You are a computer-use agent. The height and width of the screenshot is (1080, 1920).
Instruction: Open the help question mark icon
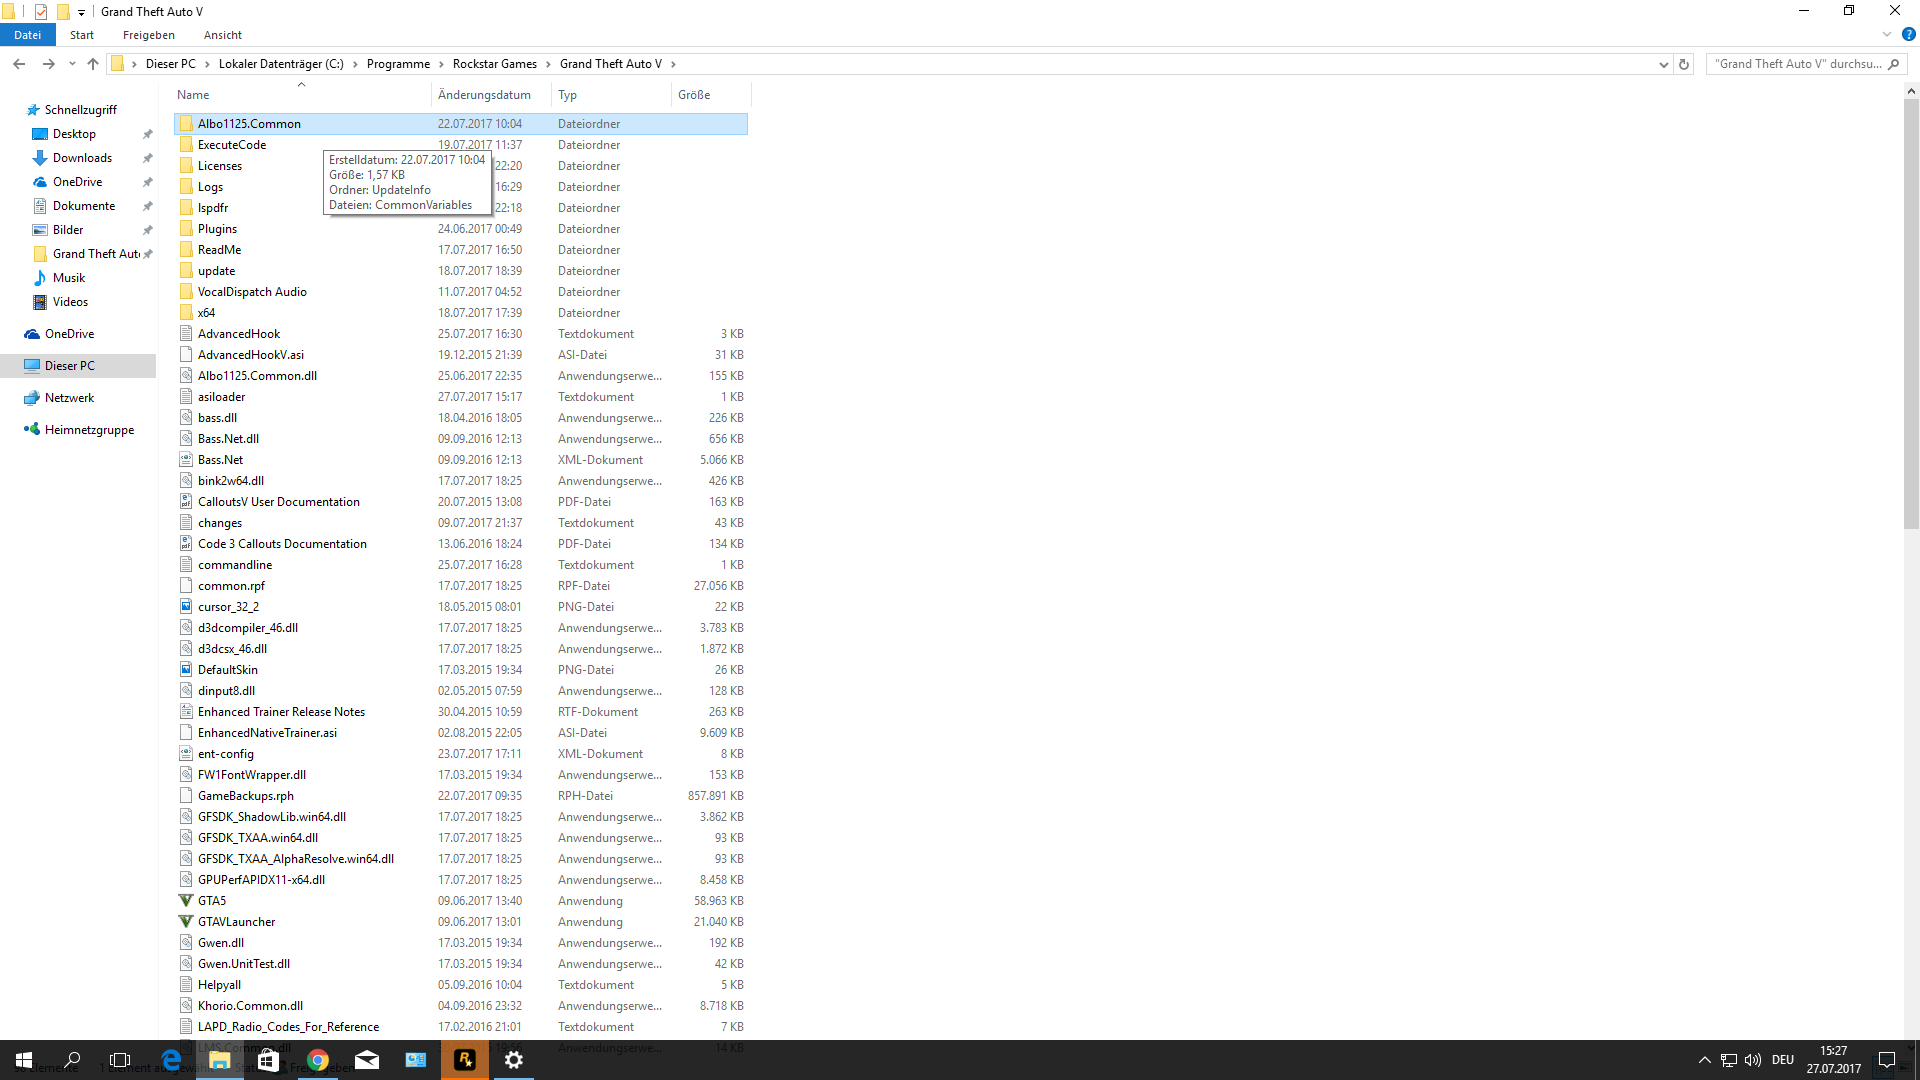[1908, 34]
